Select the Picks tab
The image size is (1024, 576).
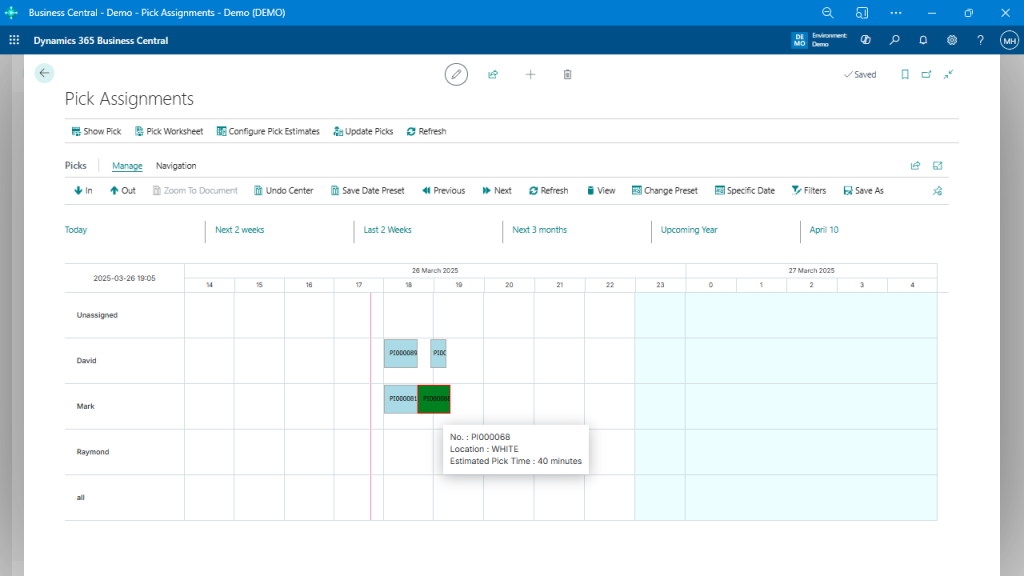point(76,165)
